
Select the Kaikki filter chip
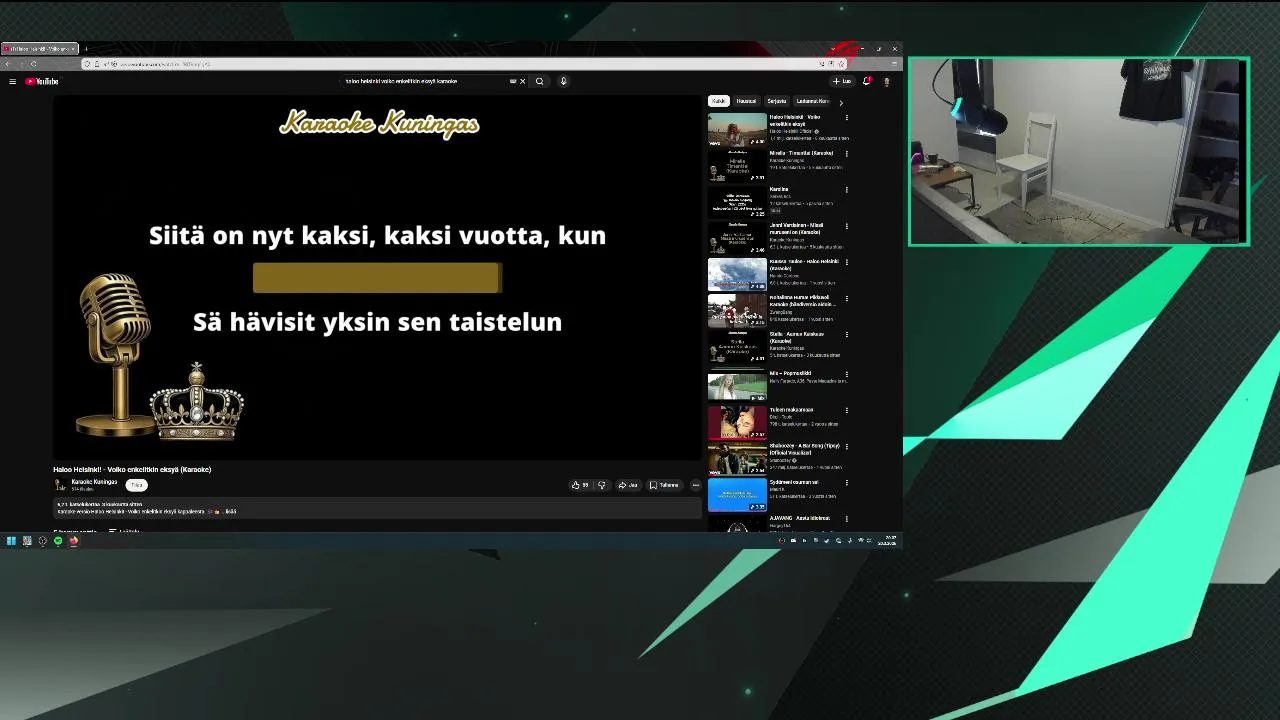[x=718, y=101]
